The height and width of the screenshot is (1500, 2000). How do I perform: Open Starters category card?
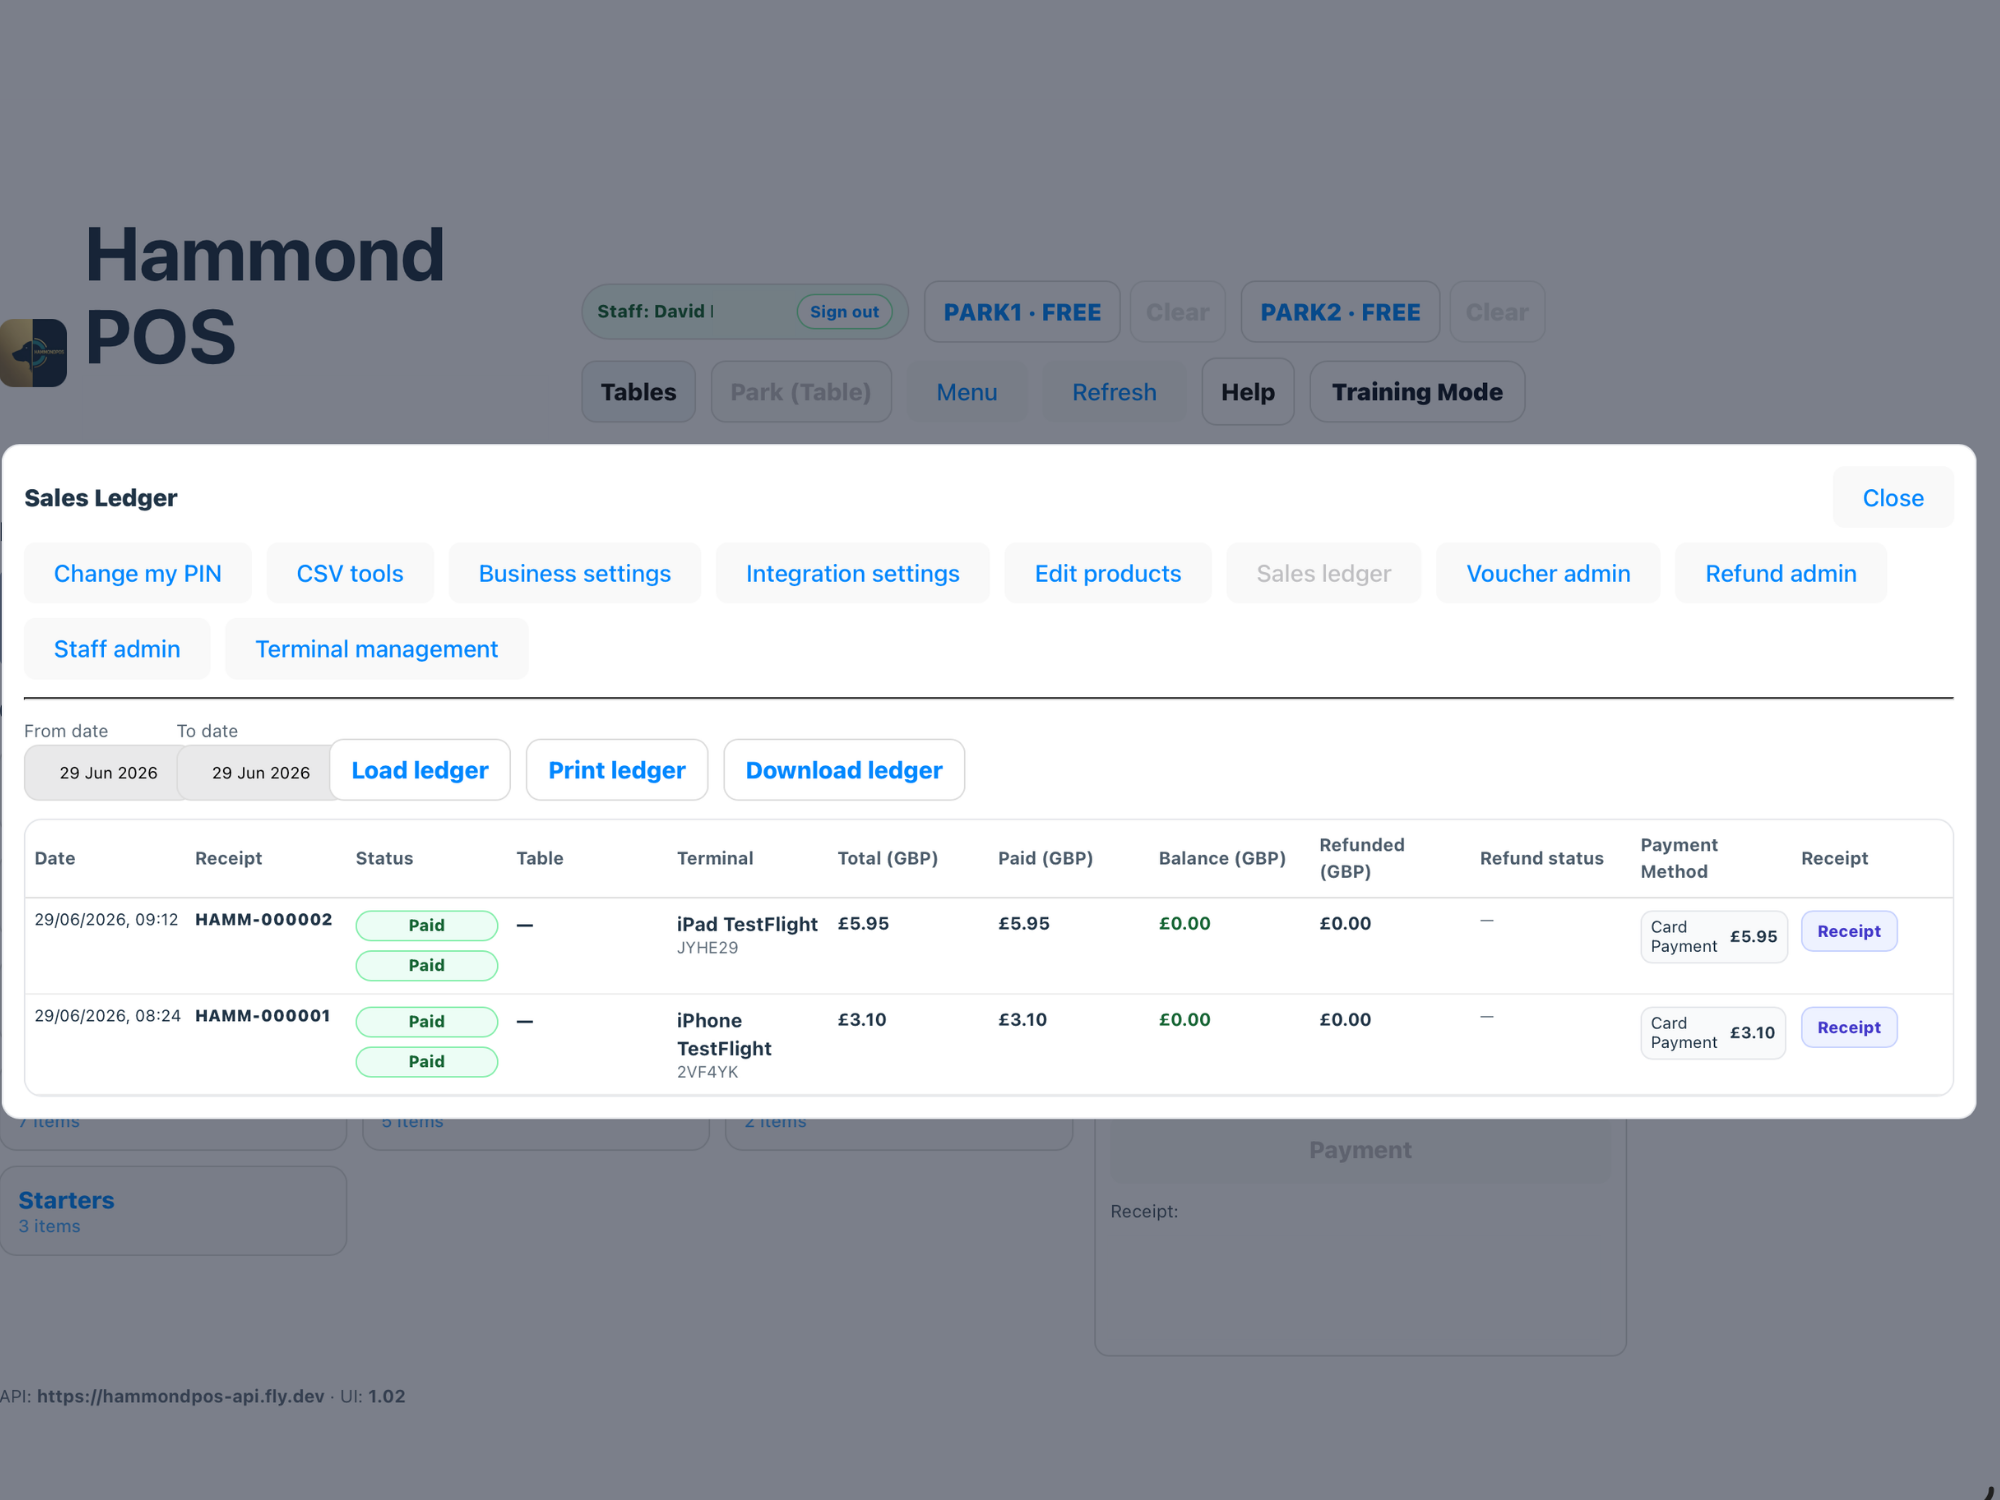tap(173, 1211)
